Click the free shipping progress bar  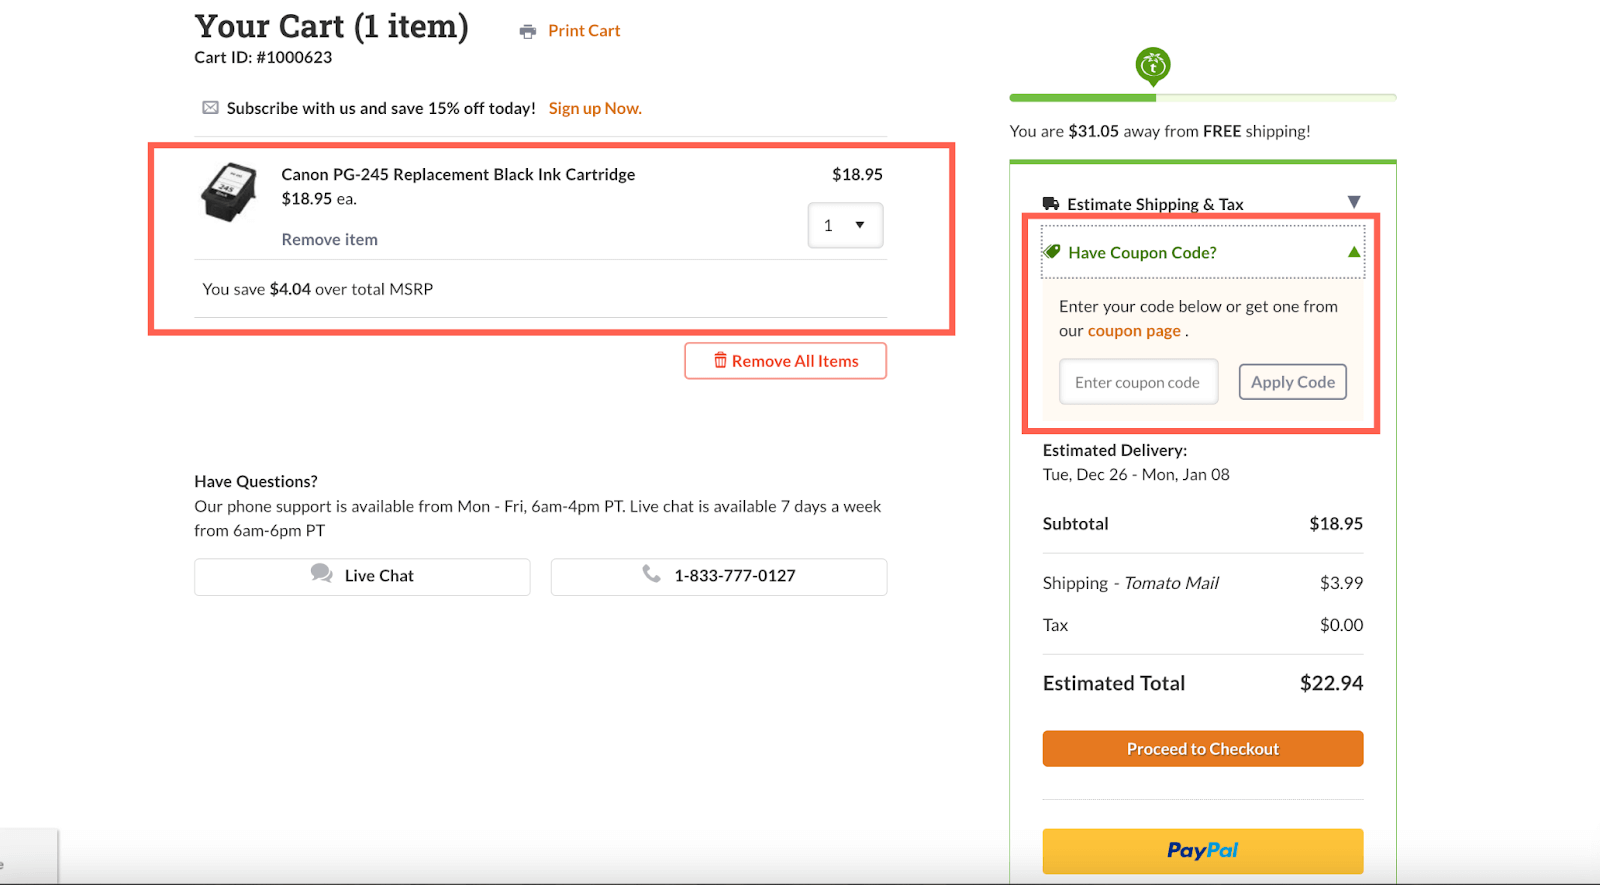coord(1202,97)
